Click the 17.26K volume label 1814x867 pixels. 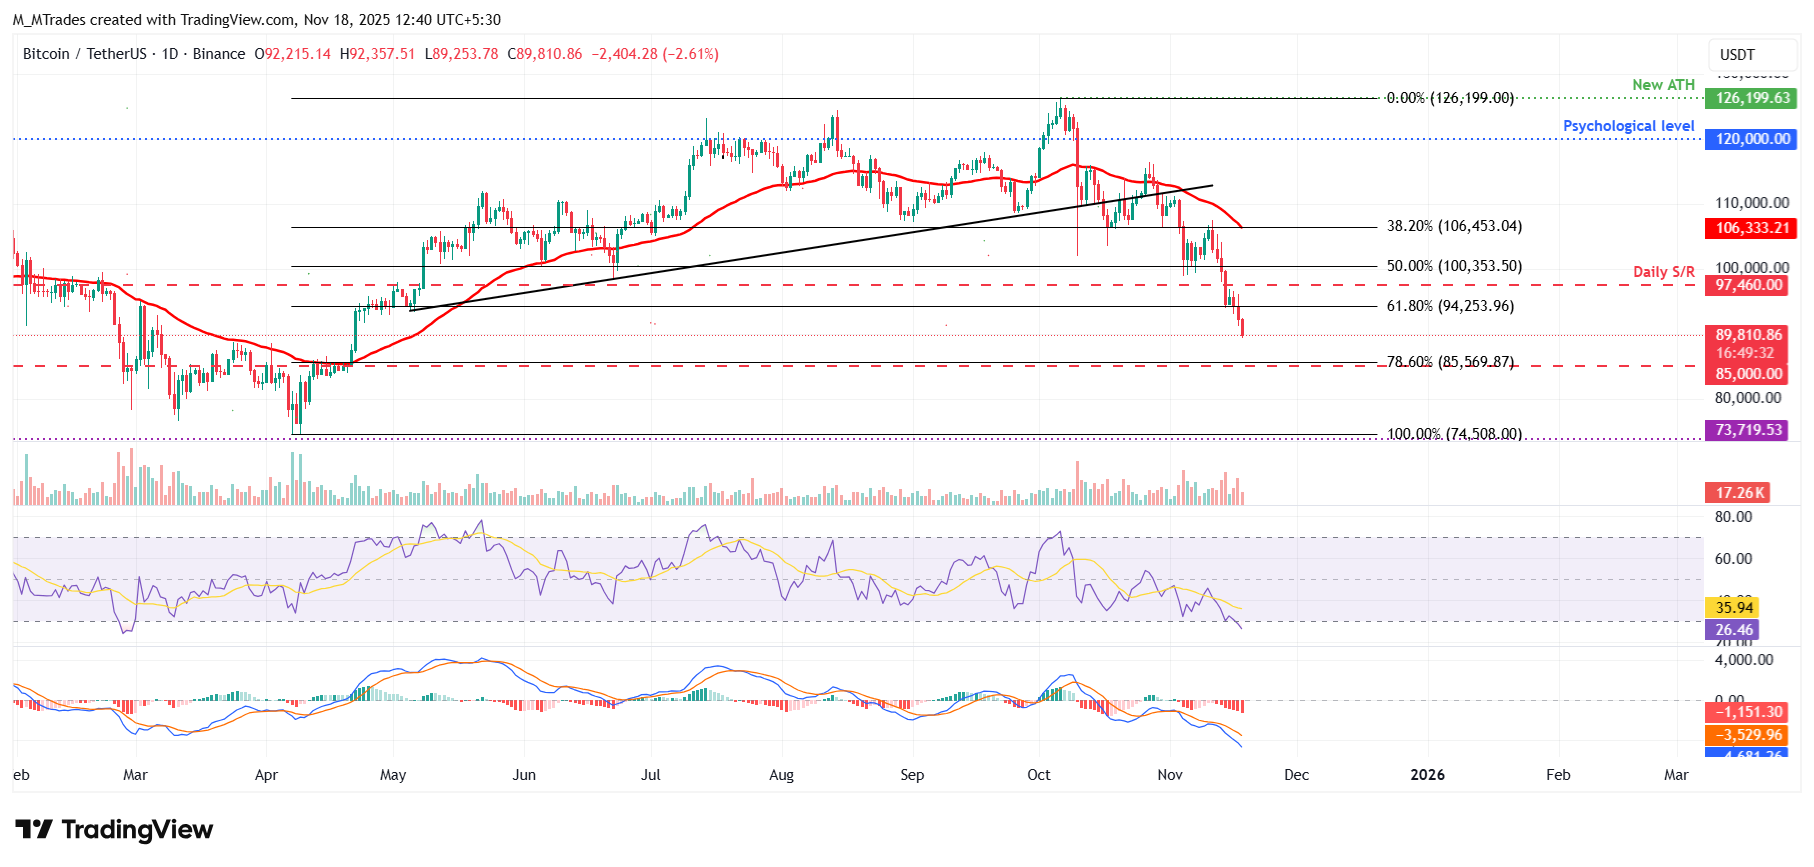click(x=1737, y=493)
